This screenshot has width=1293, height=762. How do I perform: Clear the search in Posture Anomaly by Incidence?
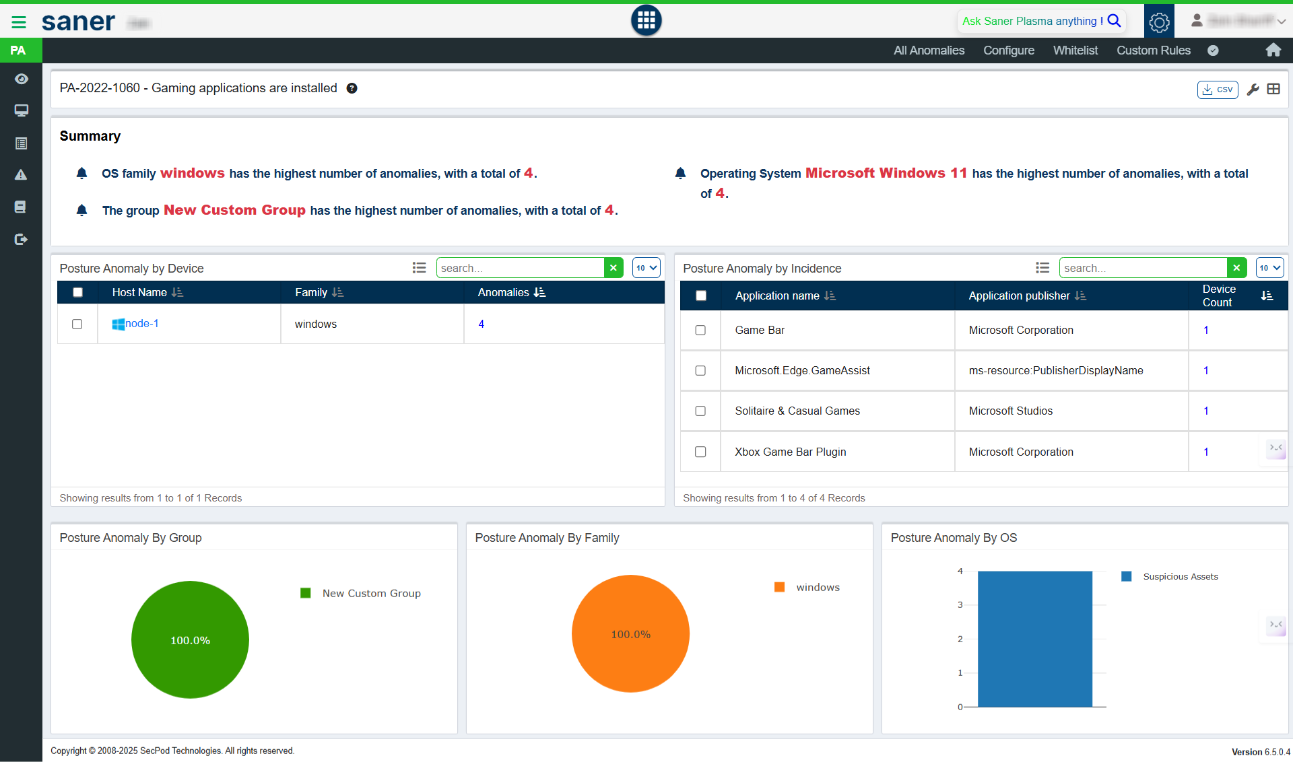(1237, 268)
